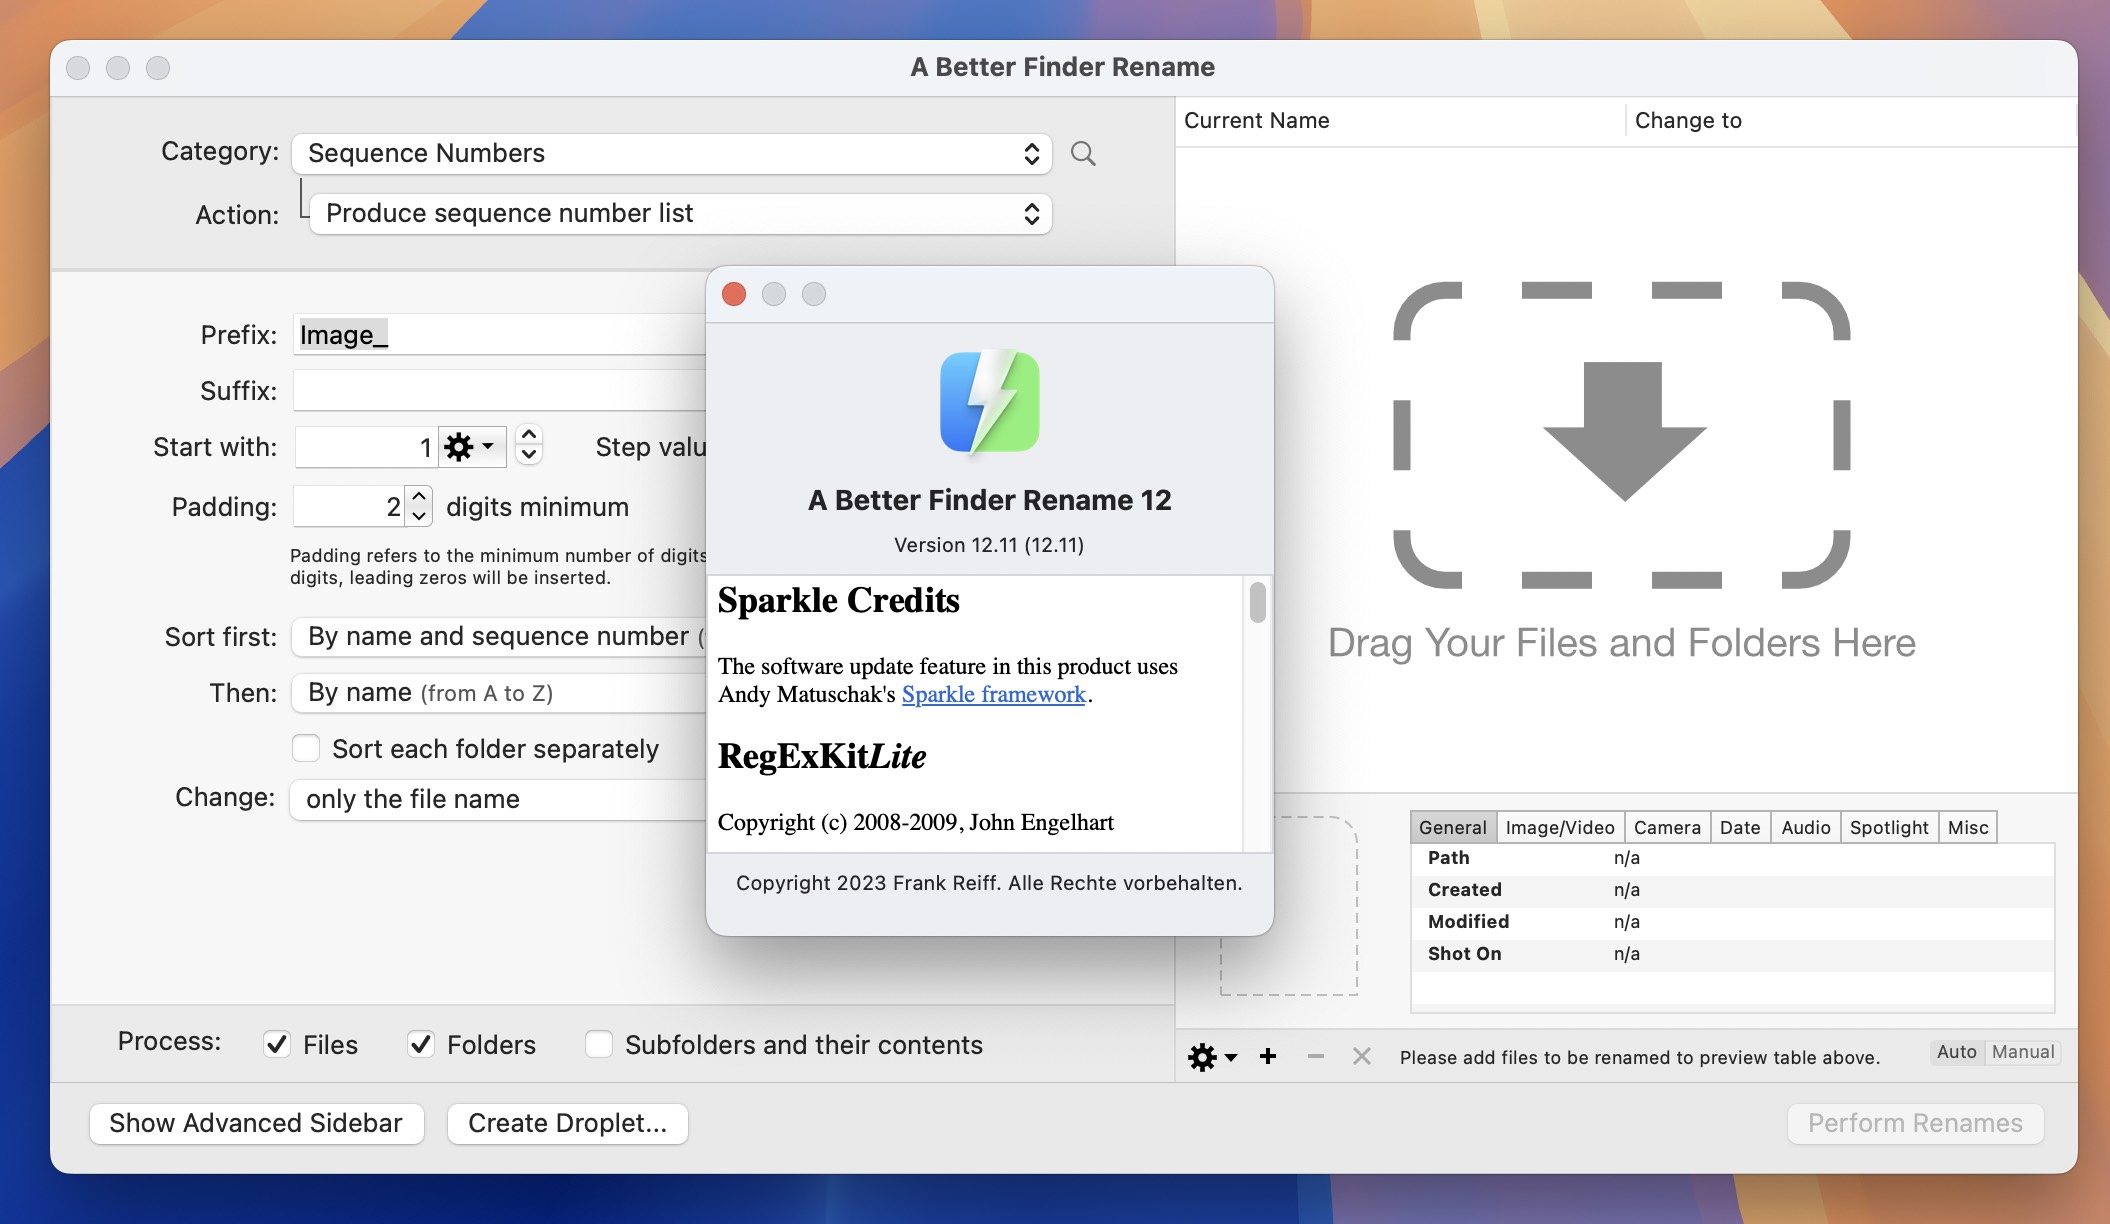Open the Sparkle framework link

(993, 694)
